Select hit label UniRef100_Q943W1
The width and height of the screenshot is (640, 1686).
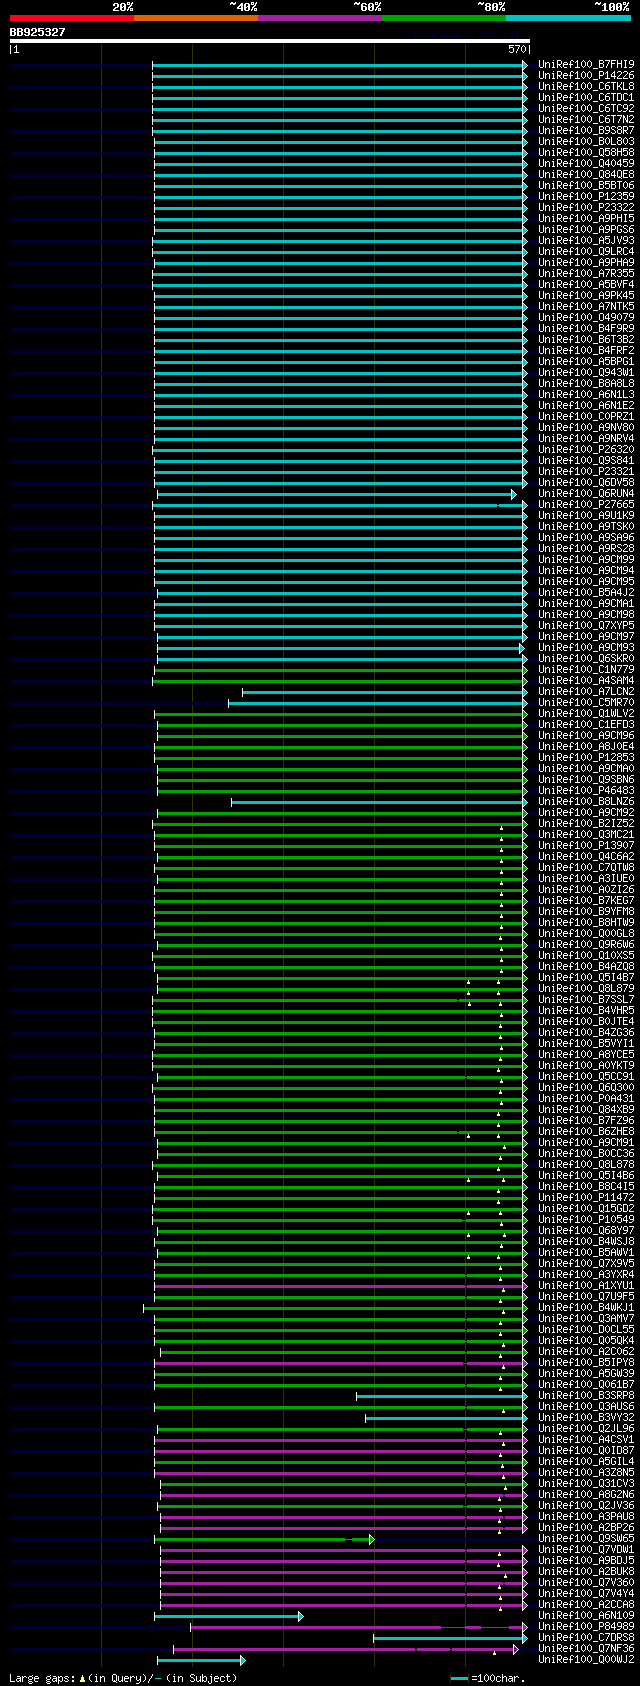[586, 372]
